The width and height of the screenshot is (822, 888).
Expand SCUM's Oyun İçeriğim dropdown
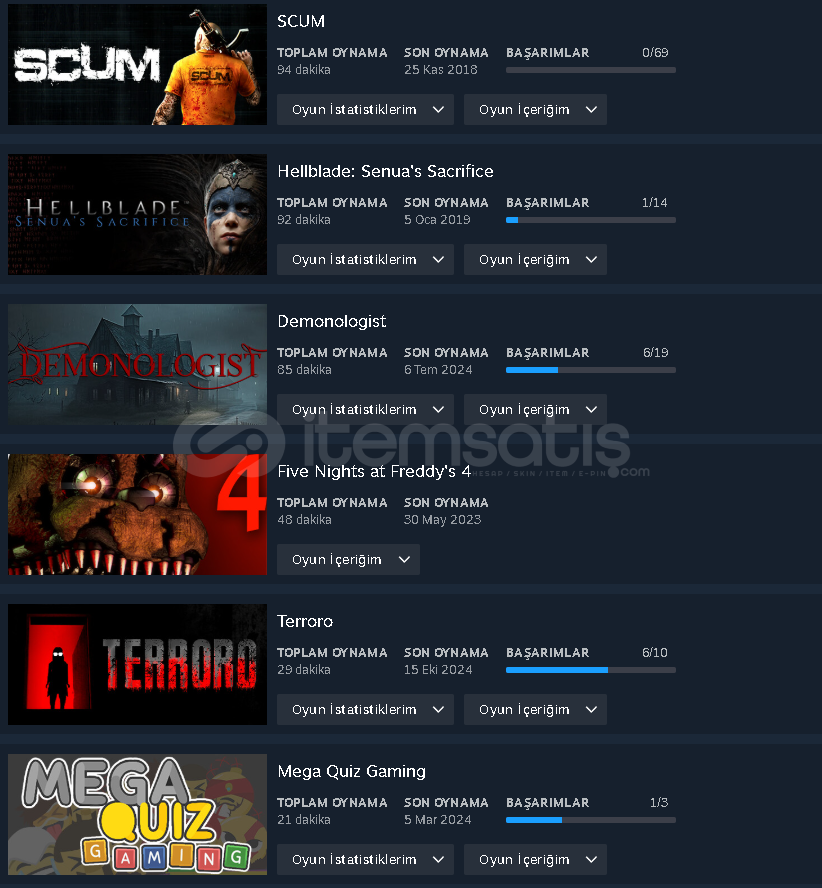[535, 110]
